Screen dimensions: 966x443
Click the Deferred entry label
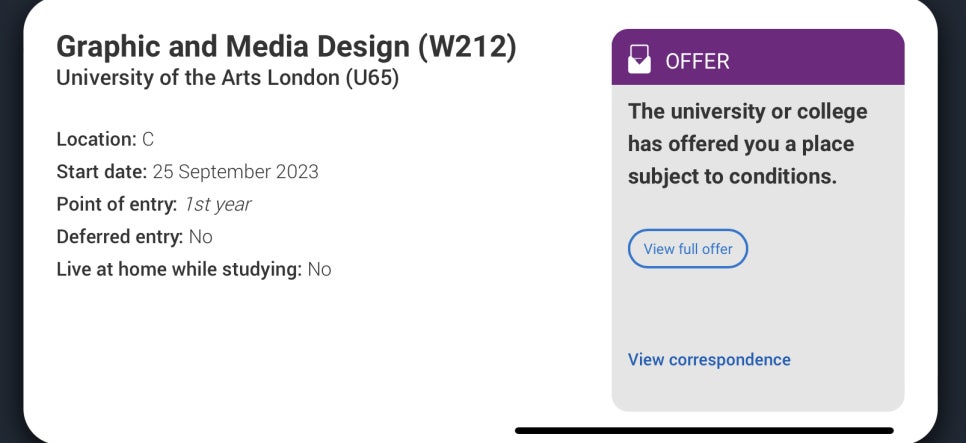point(120,237)
